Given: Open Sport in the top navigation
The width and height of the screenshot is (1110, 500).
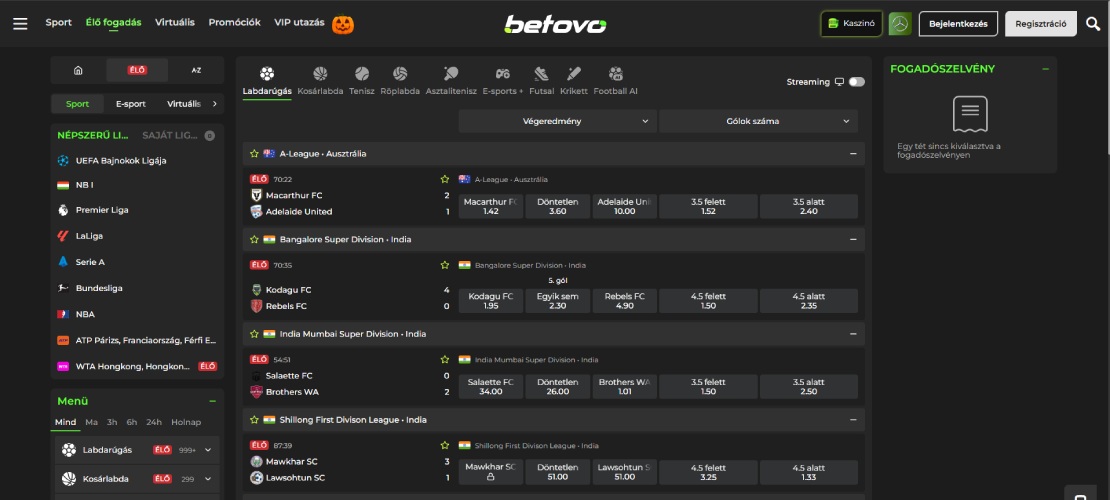Looking at the screenshot, I should click(x=59, y=23).
